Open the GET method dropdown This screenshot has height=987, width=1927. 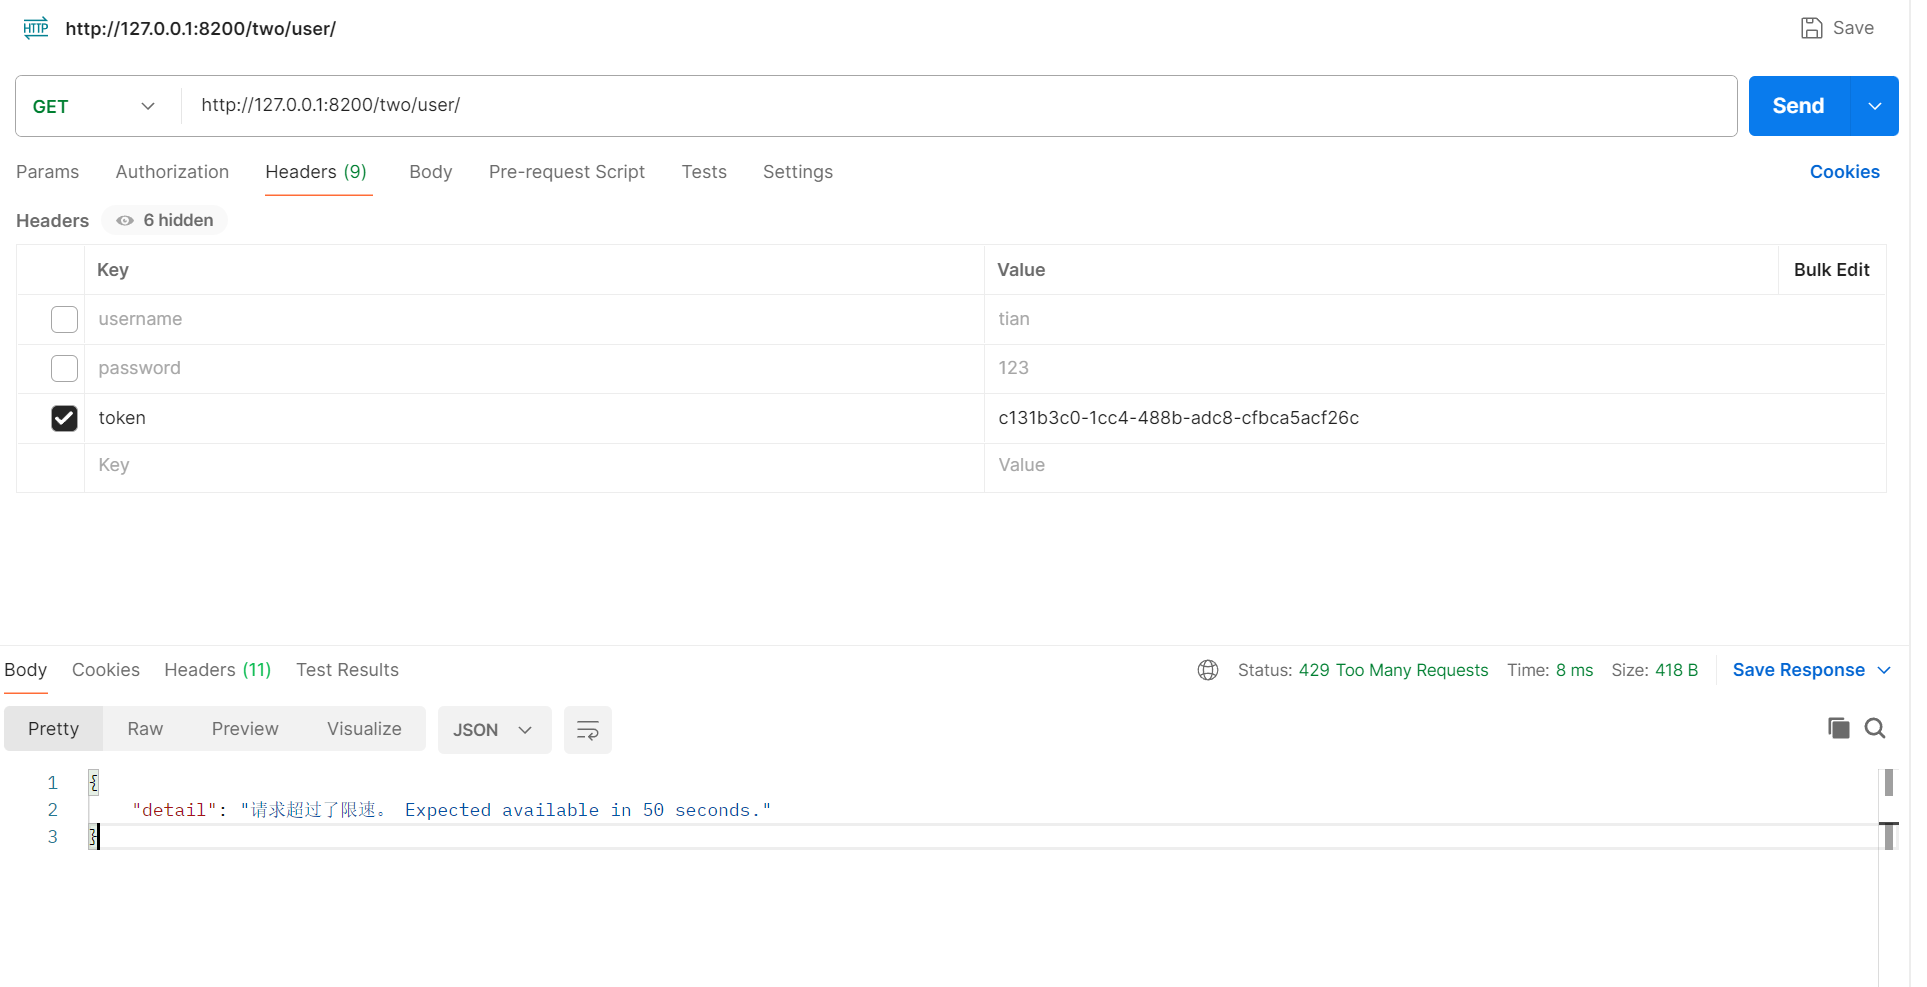click(x=97, y=106)
